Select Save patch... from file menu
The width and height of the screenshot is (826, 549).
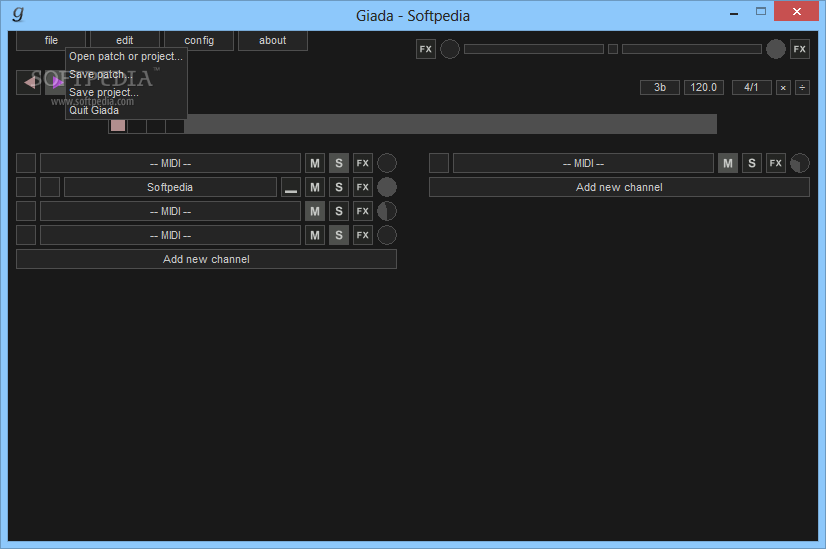[x=126, y=74]
